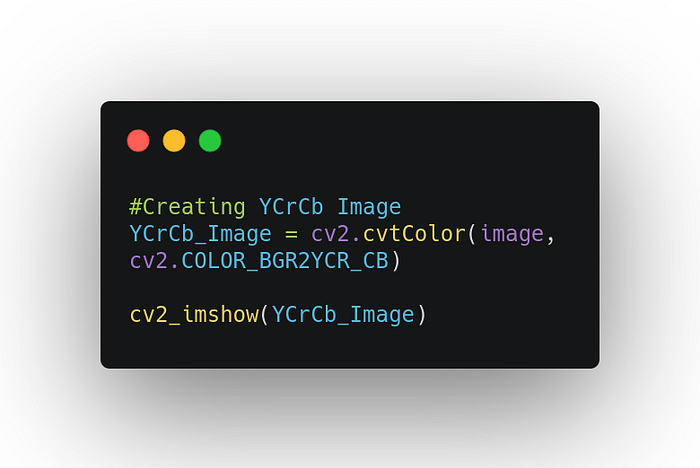
Task: Click the 'cvtColor' function name
Action: (x=414, y=234)
